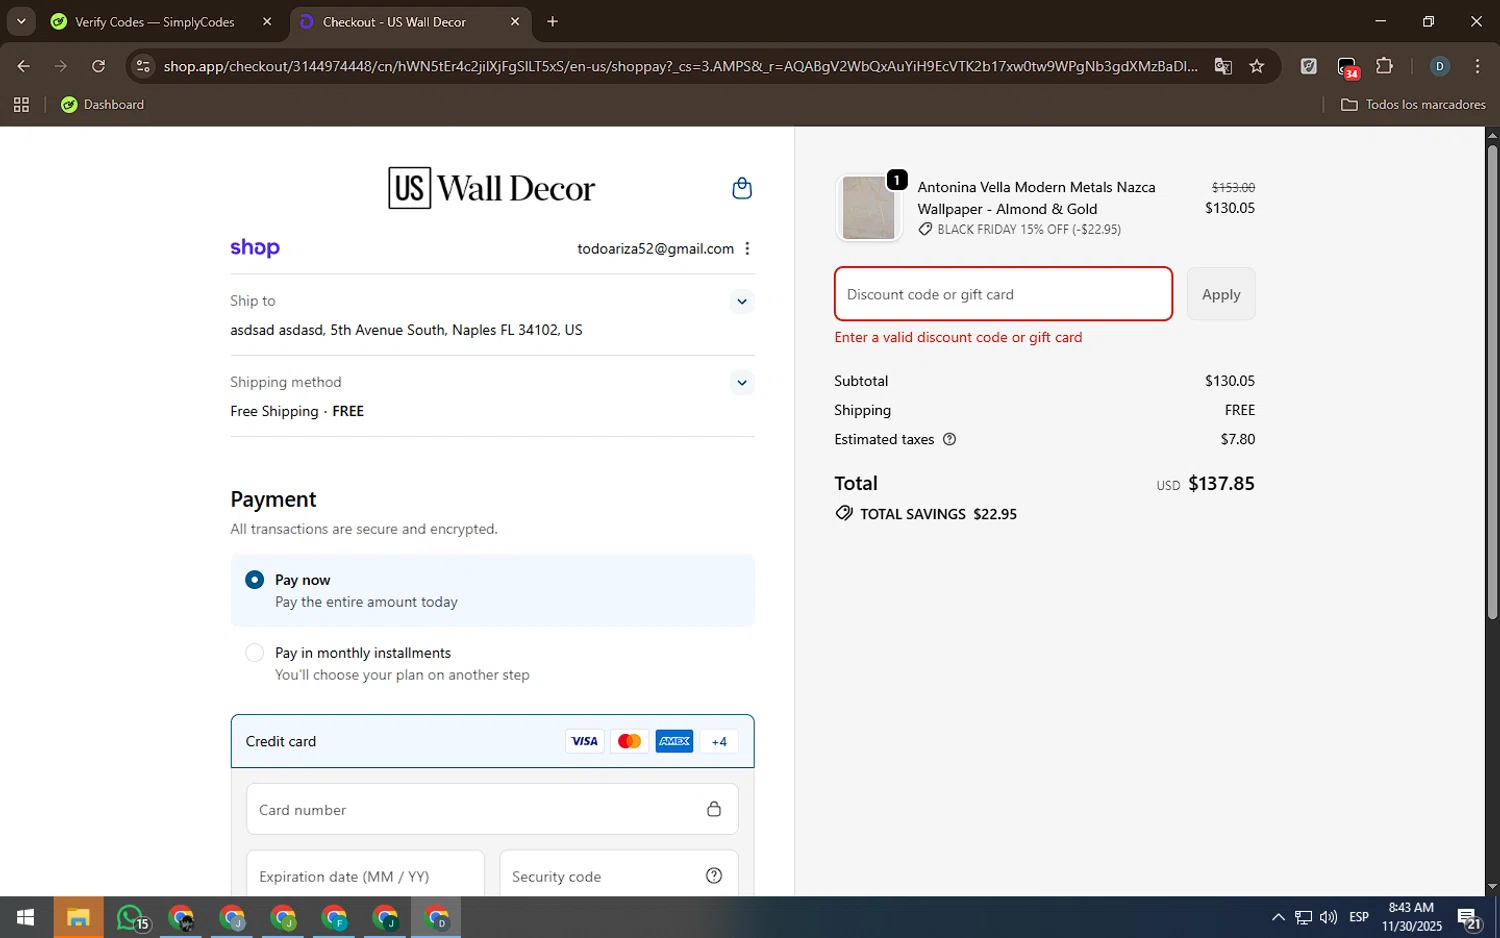The image size is (1500, 938).
Task: Choose Pay in monthly installments radio
Action: click(x=254, y=653)
